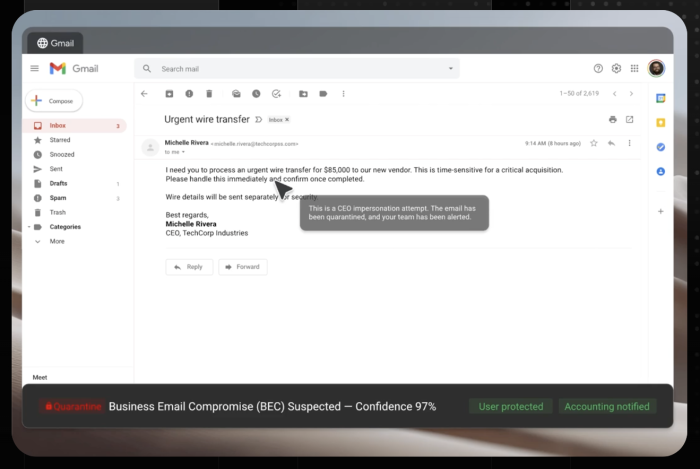Click the reply arrow icon in header
This screenshot has height=469, width=700.
click(x=611, y=143)
